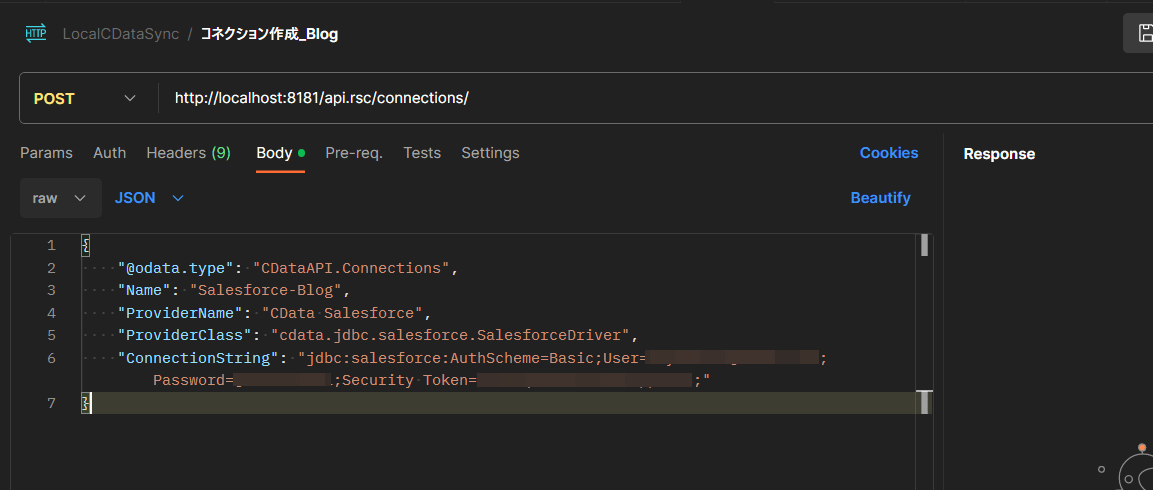Click the request URL input field
Screen dimensions: 1153x490
pyautogui.click(x=600, y=98)
